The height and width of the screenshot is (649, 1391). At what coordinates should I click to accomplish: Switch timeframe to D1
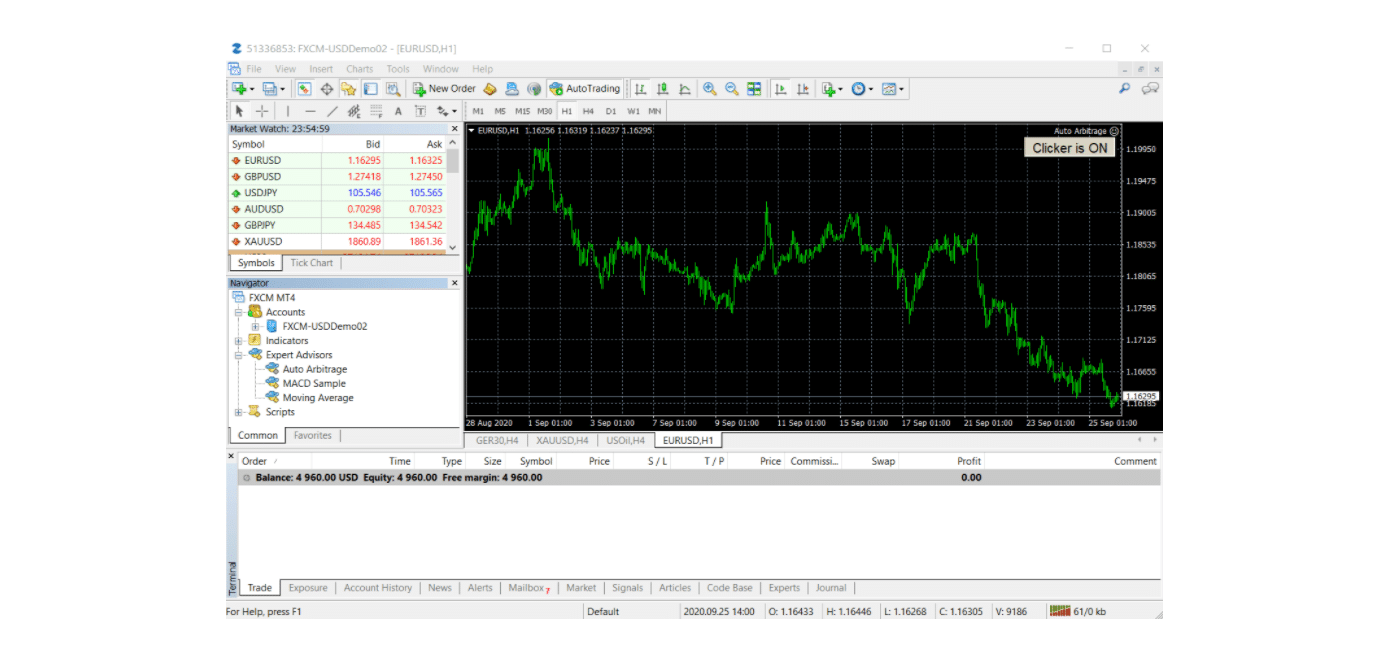click(611, 111)
